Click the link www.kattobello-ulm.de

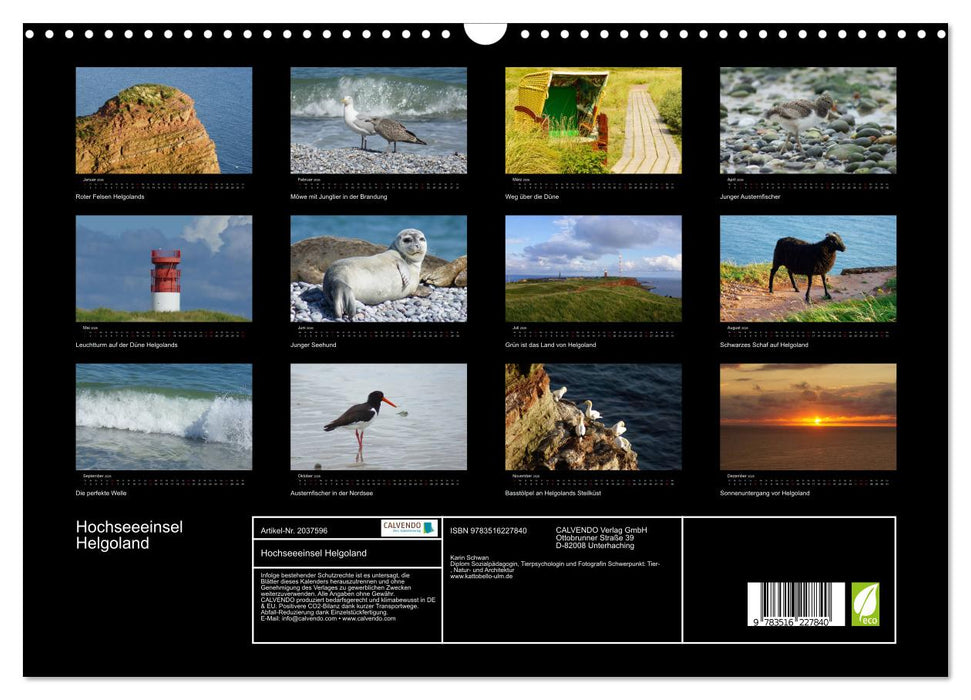pos(481,575)
